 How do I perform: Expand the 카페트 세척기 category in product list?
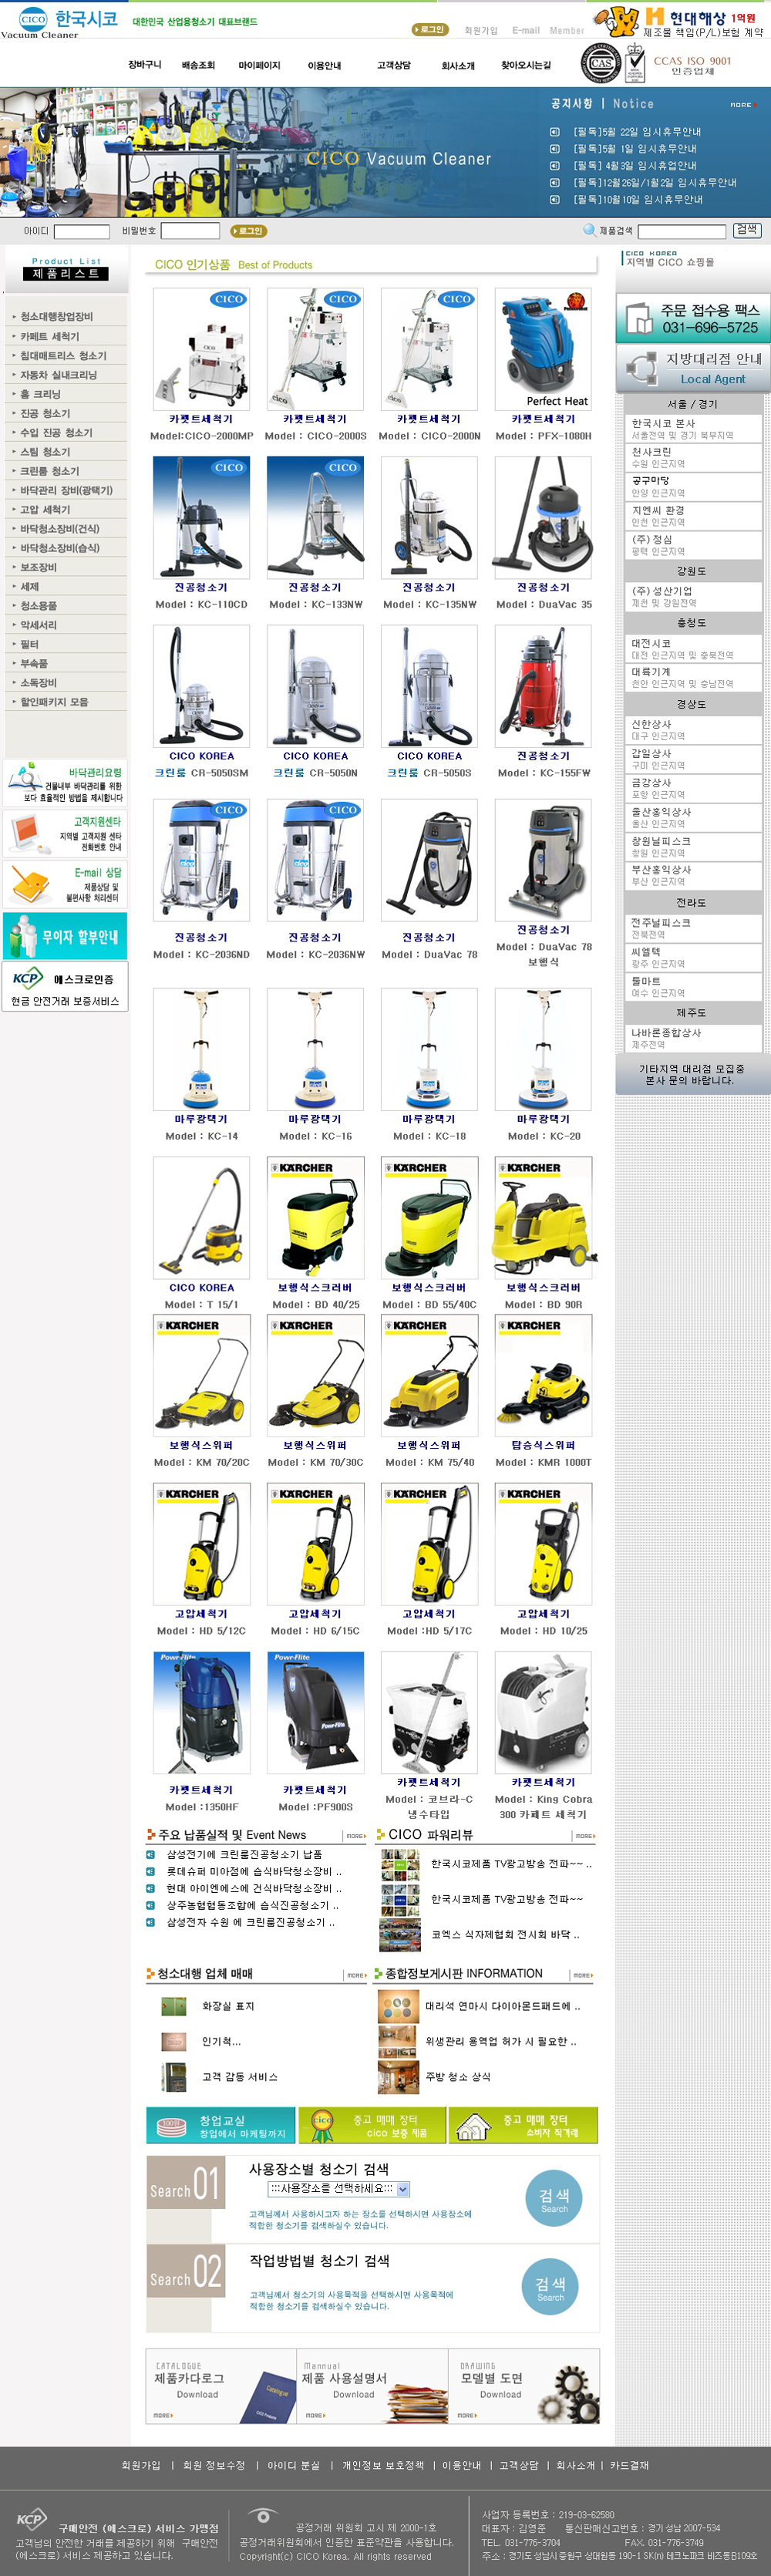click(x=50, y=336)
